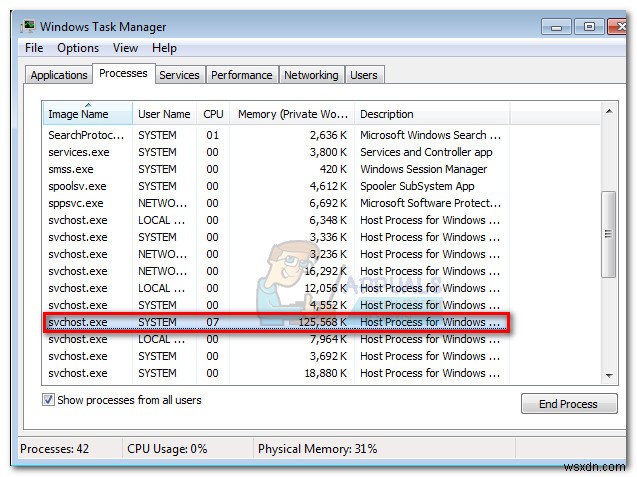
Task: Sort by CPU column header
Action: pos(213,114)
